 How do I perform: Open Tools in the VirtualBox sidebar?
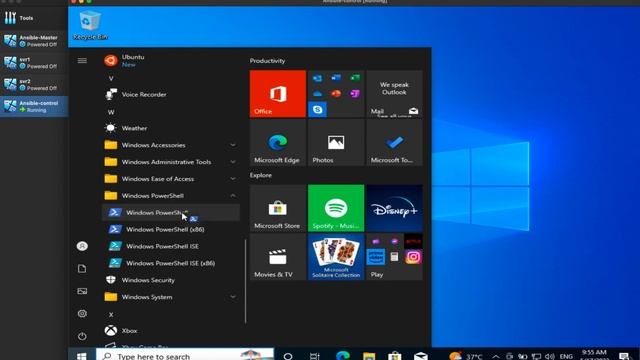point(34,18)
